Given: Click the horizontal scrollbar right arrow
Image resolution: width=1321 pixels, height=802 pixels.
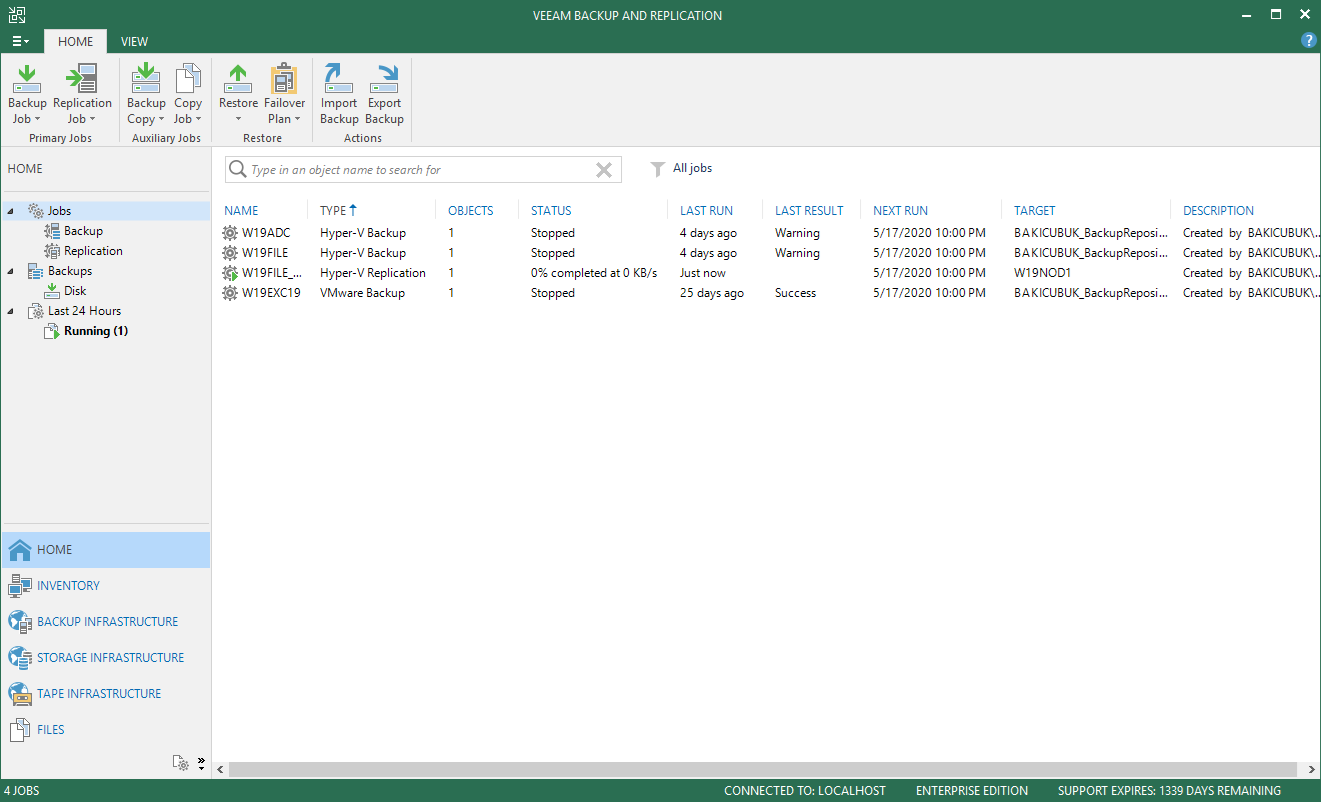Looking at the screenshot, I should click(x=1311, y=770).
